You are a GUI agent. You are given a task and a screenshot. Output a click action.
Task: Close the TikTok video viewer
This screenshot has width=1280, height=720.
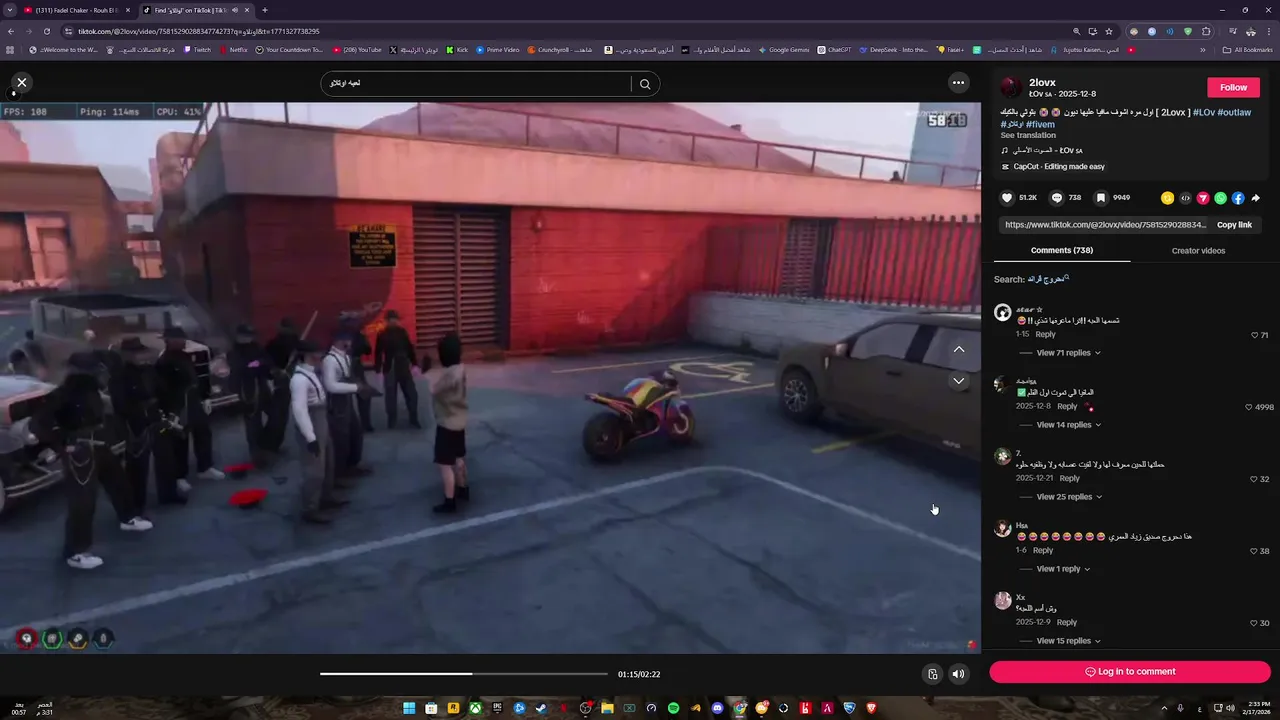point(21,83)
